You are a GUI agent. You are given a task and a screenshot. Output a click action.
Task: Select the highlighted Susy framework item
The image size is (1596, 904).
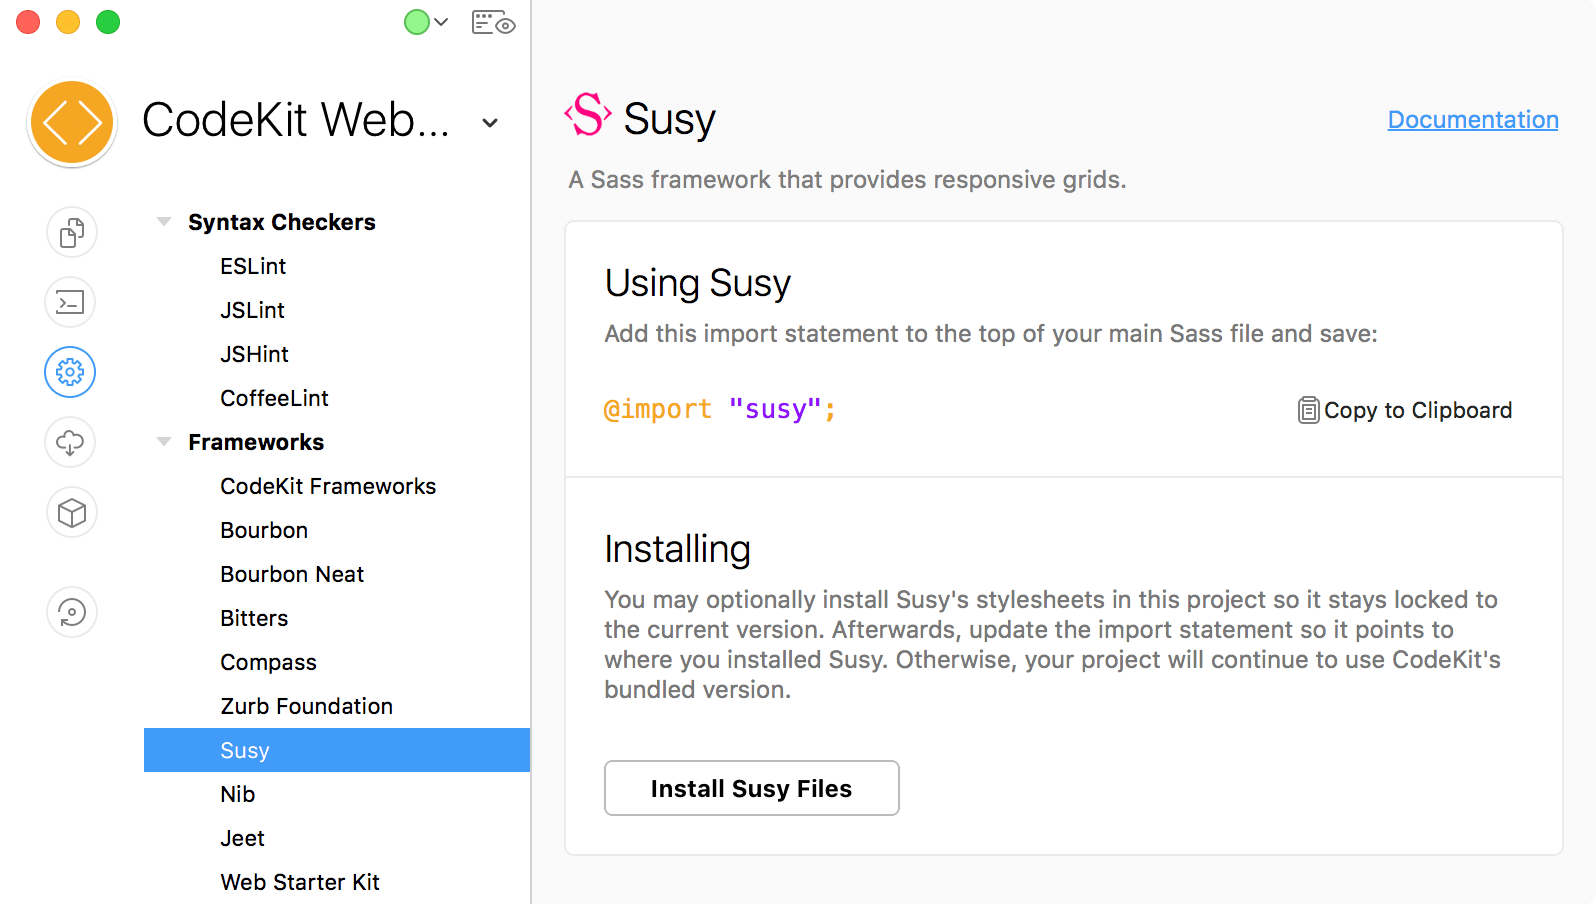(x=337, y=750)
